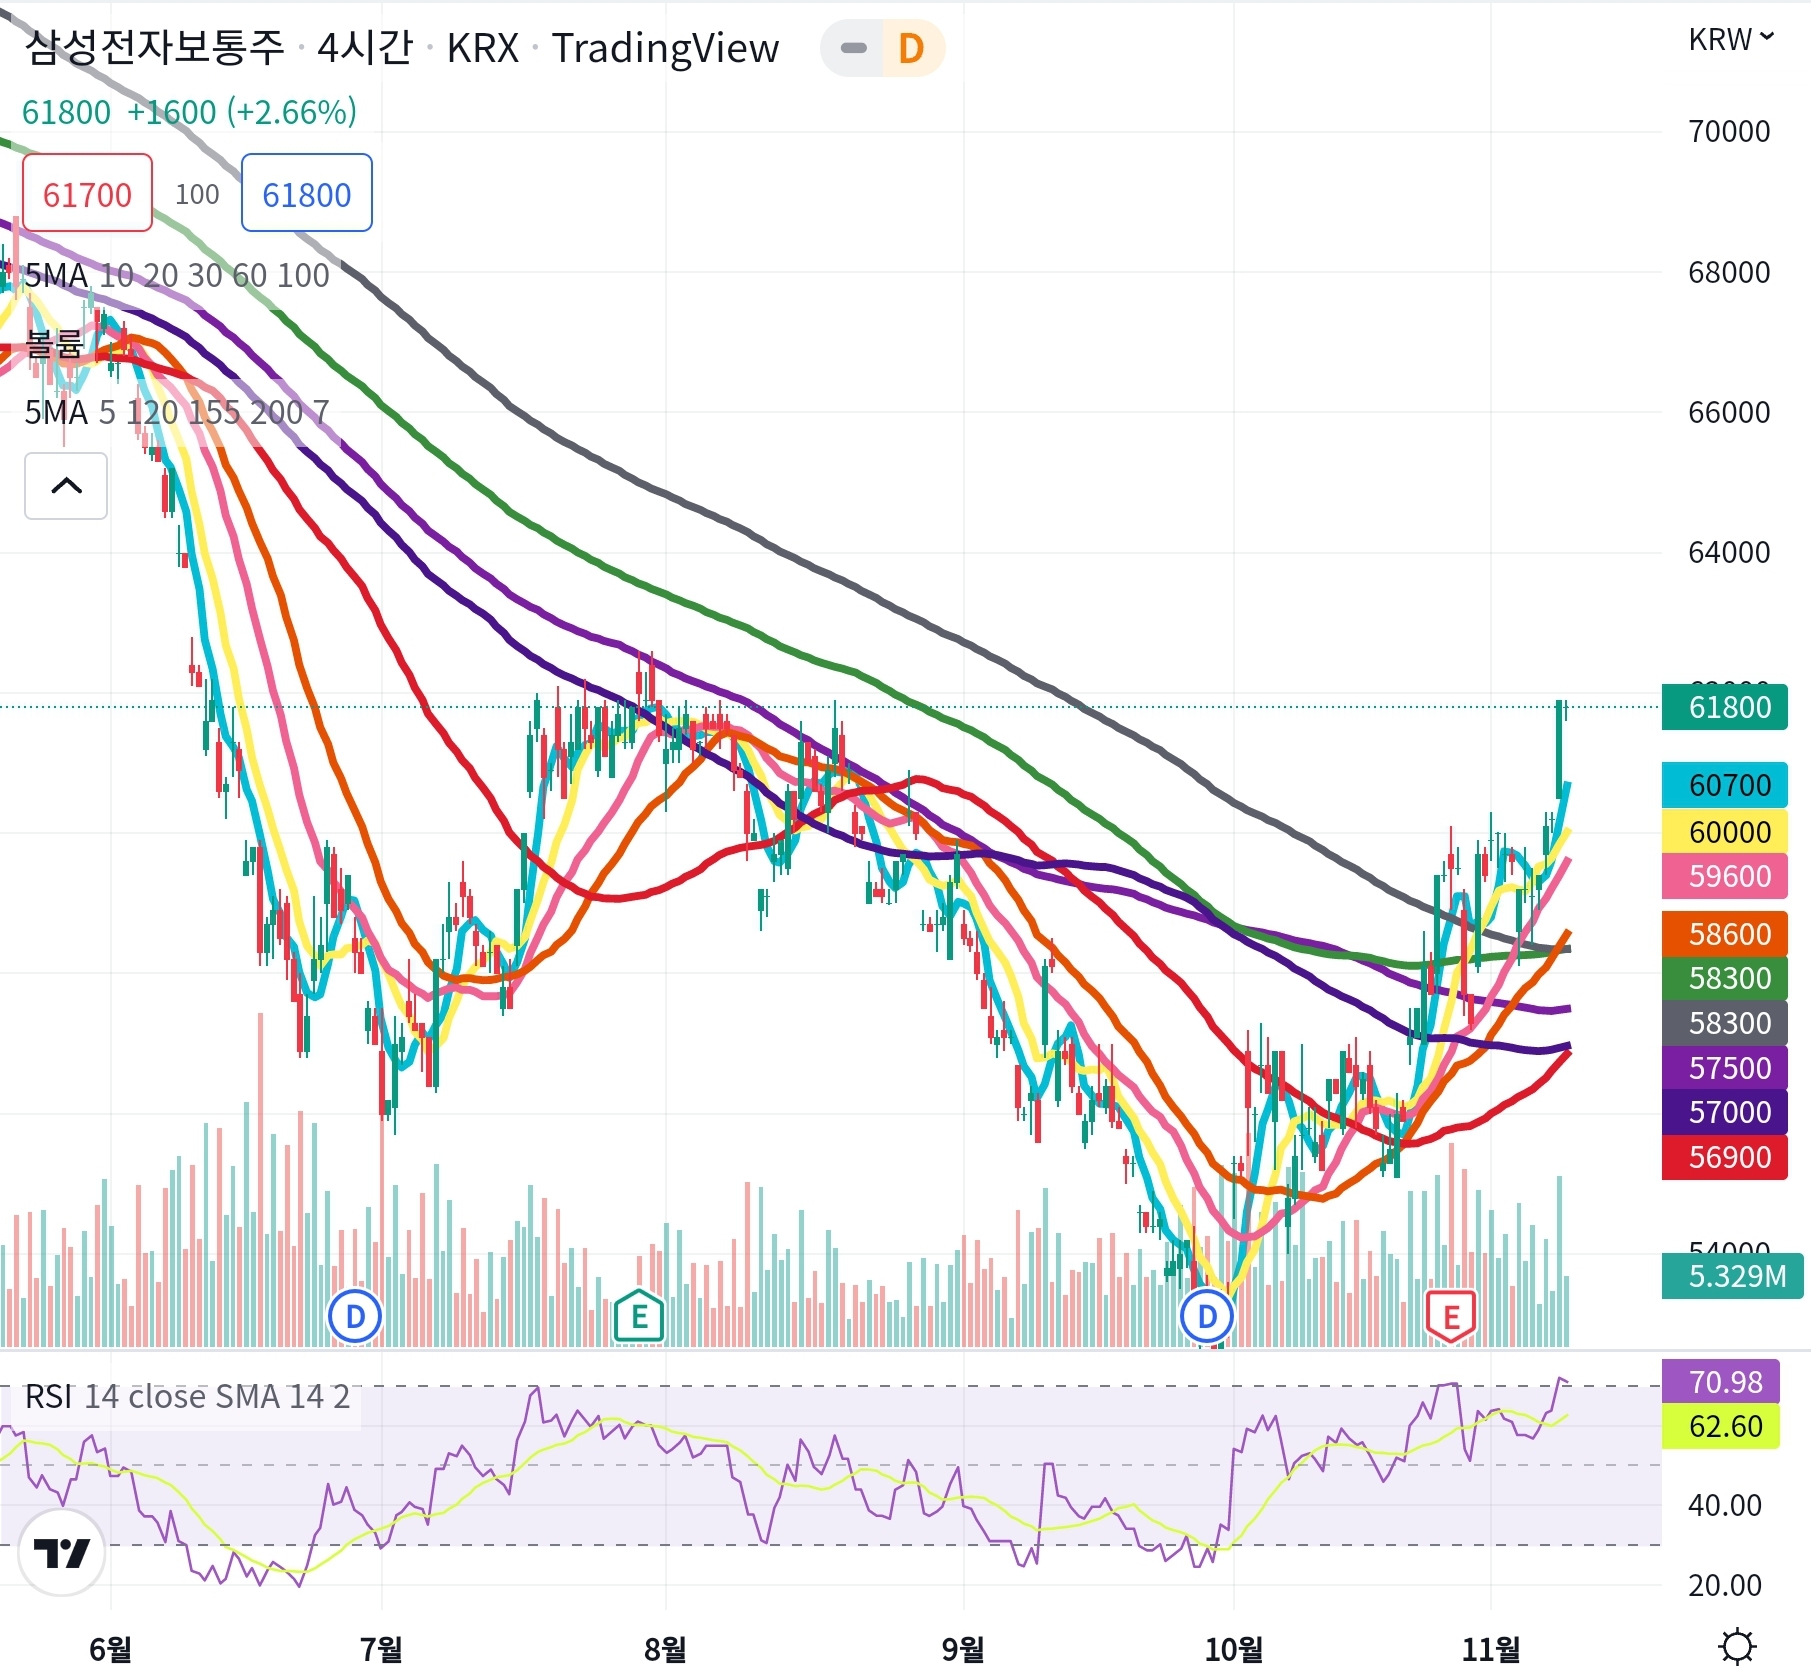Select the 5MA 10 20 30 60 100 indicator legend
The image size is (1811, 1679).
point(177,275)
